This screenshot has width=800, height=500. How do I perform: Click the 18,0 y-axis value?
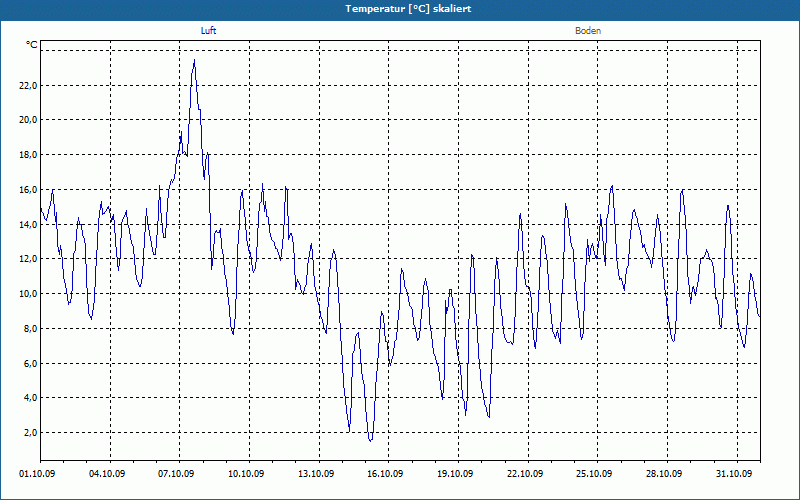coord(28,155)
